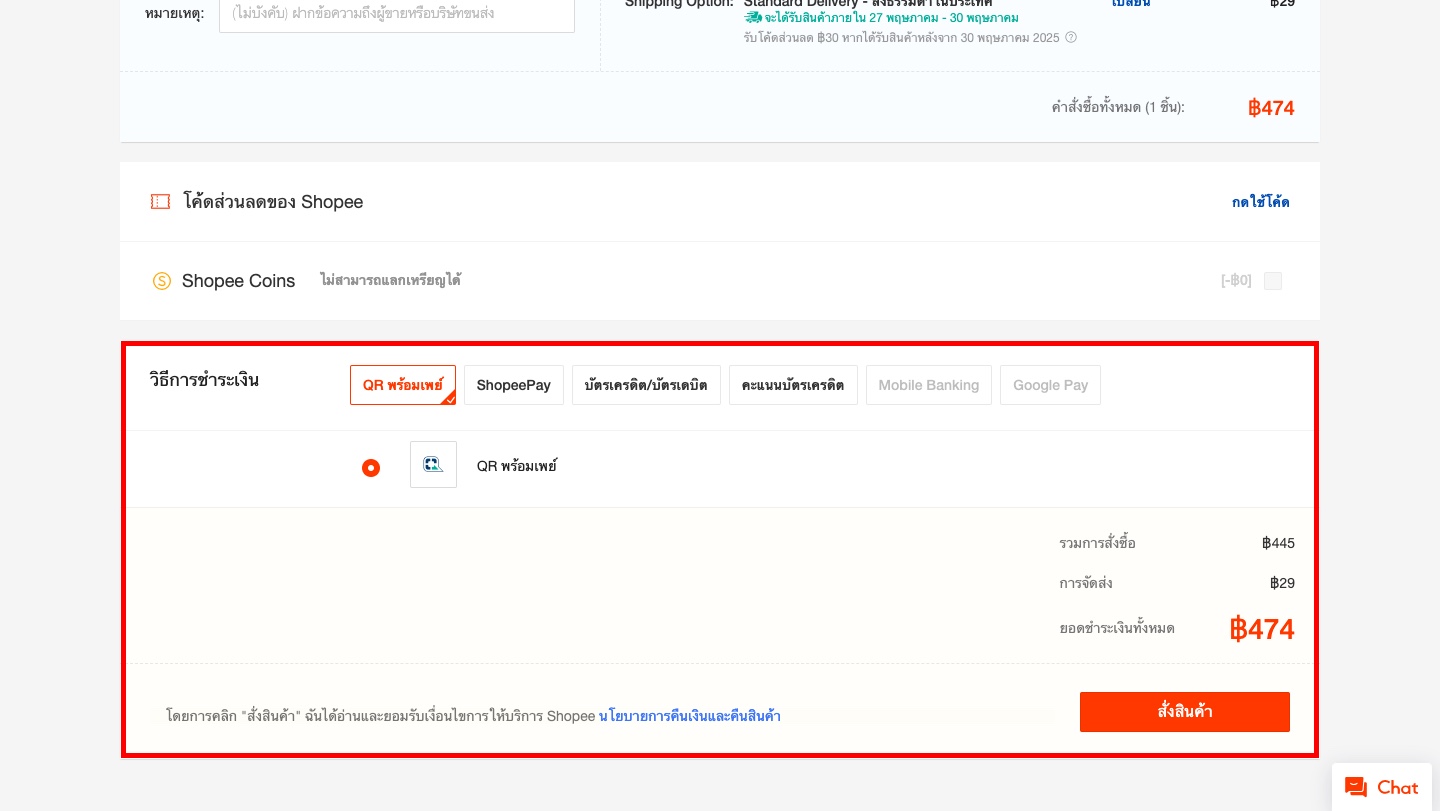
Task: Focus the หมายเหตุ message to seller field
Action: [397, 14]
